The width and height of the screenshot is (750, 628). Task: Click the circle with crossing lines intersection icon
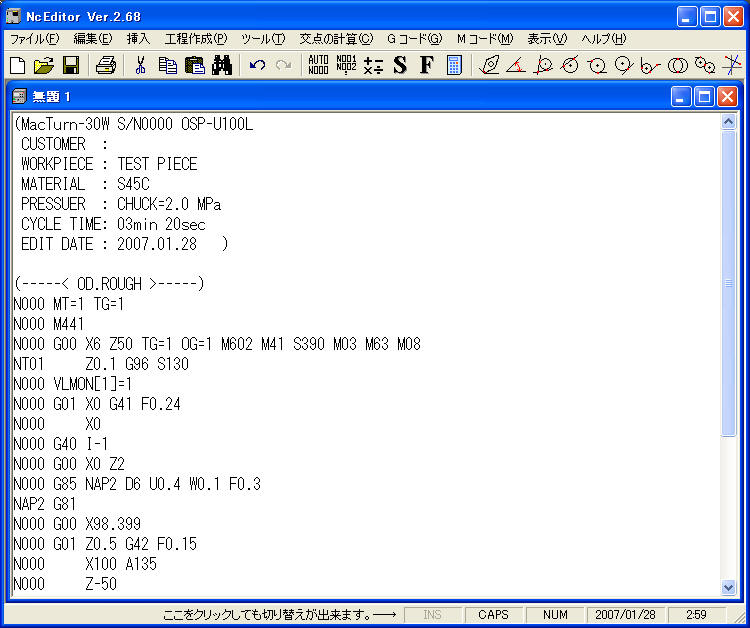coord(543,65)
